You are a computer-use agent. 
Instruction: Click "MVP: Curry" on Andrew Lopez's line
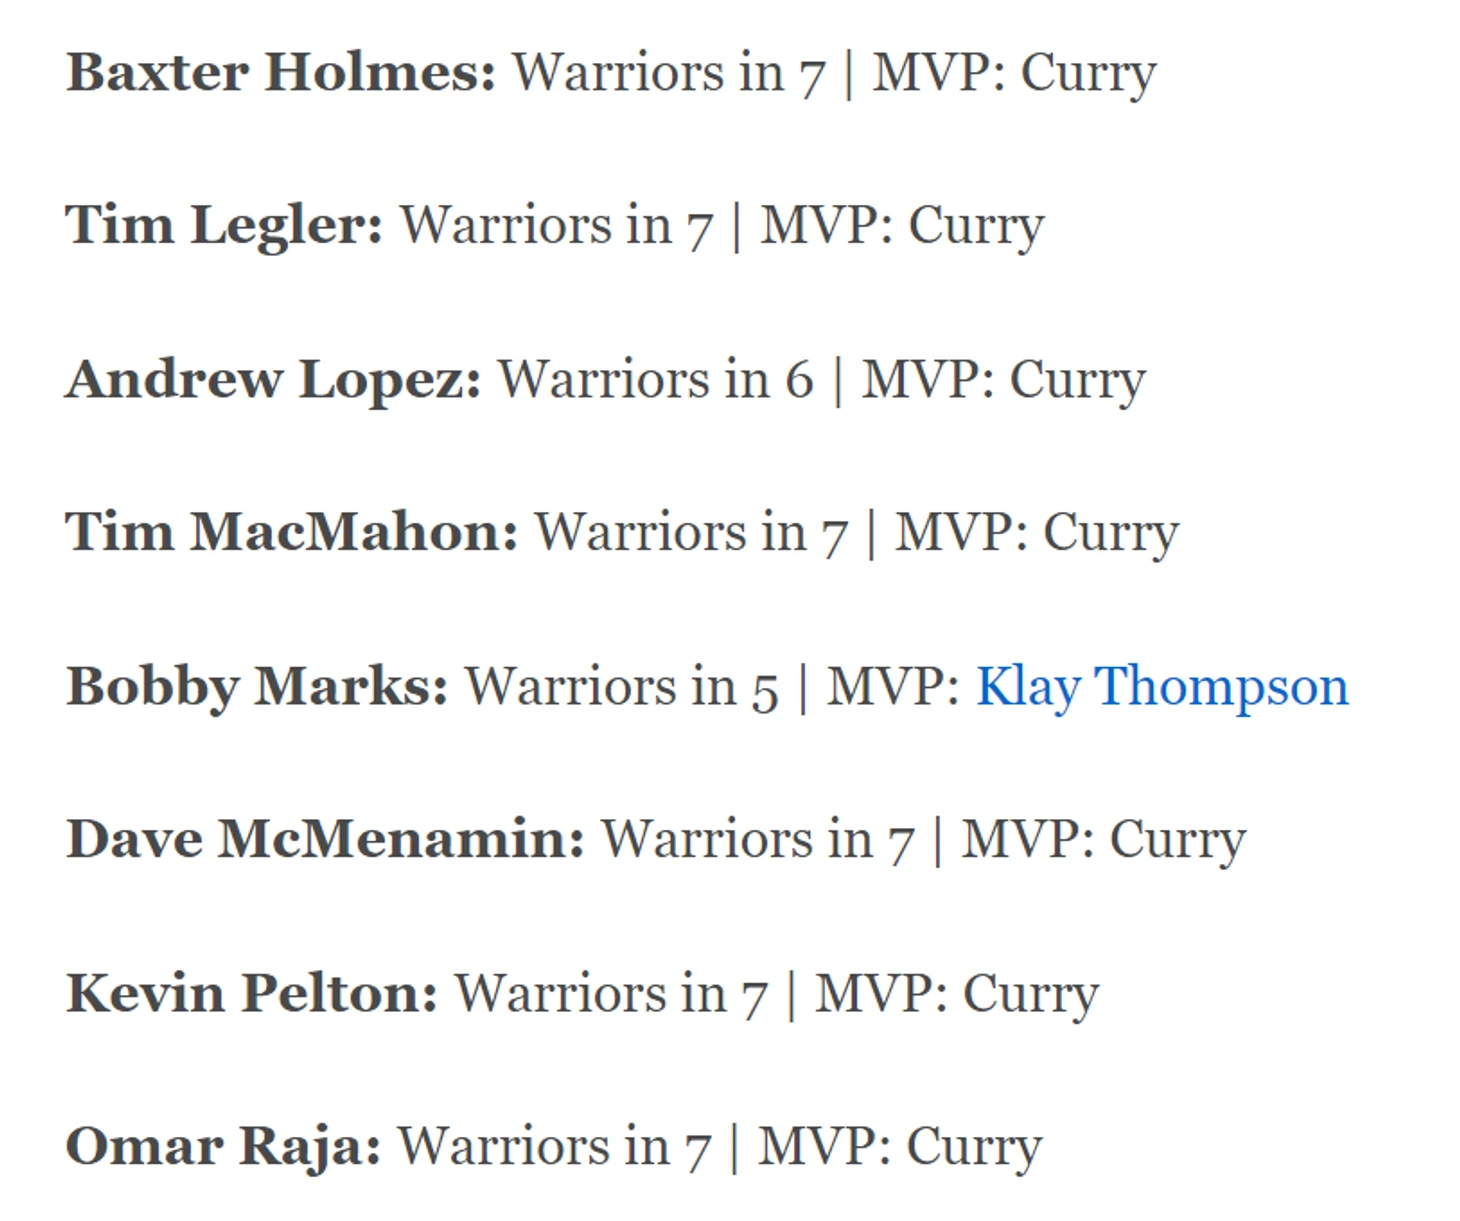coord(1003,380)
